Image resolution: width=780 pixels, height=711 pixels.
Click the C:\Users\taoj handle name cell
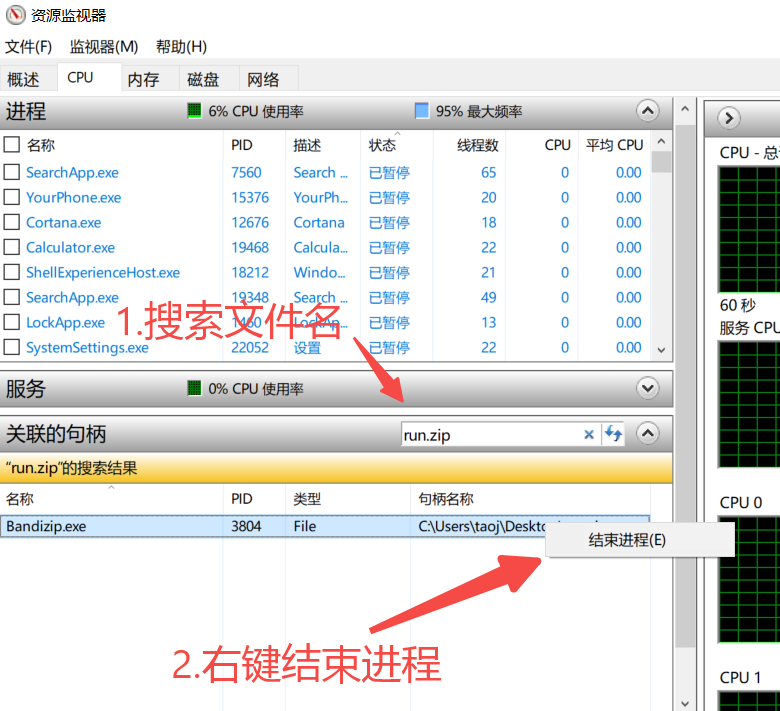point(482,526)
